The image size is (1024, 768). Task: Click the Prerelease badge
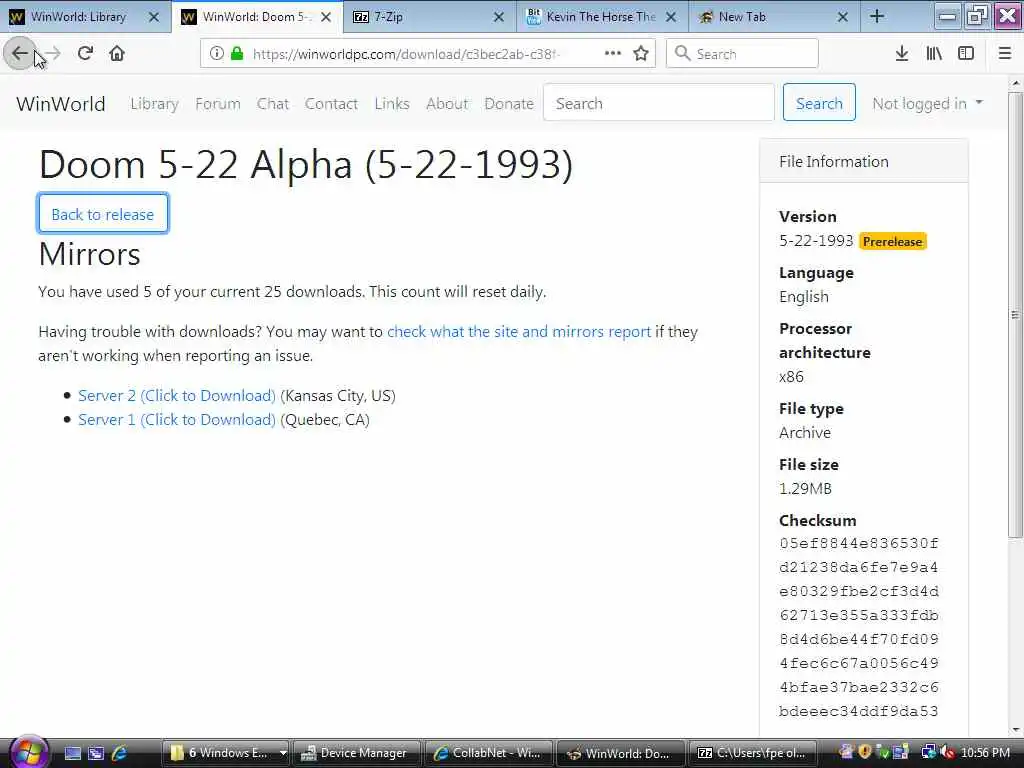coord(892,241)
